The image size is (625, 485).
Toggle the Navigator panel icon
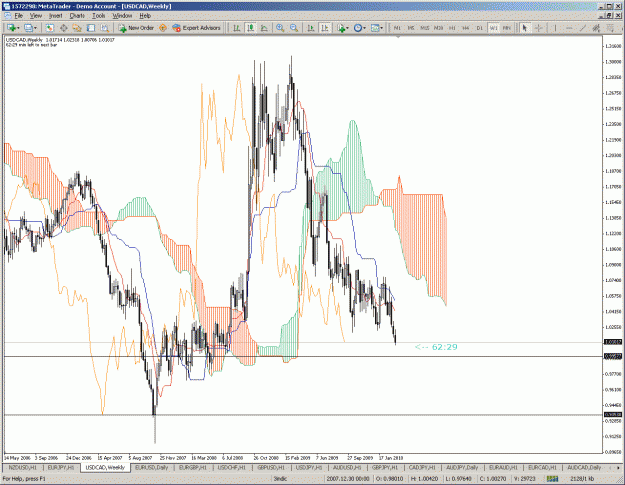(77, 28)
